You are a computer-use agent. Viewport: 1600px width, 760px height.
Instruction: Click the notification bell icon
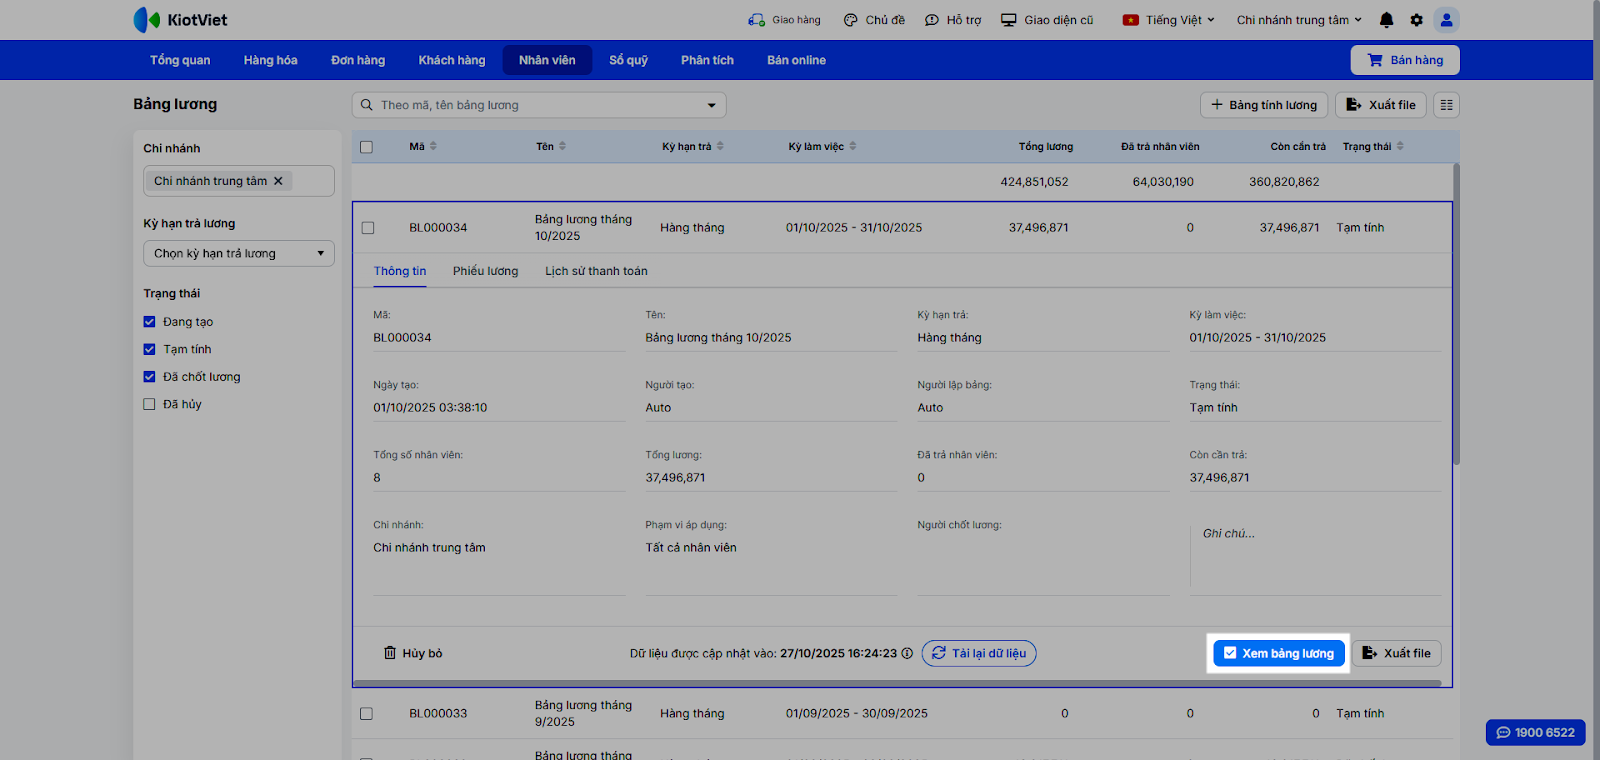1386,20
